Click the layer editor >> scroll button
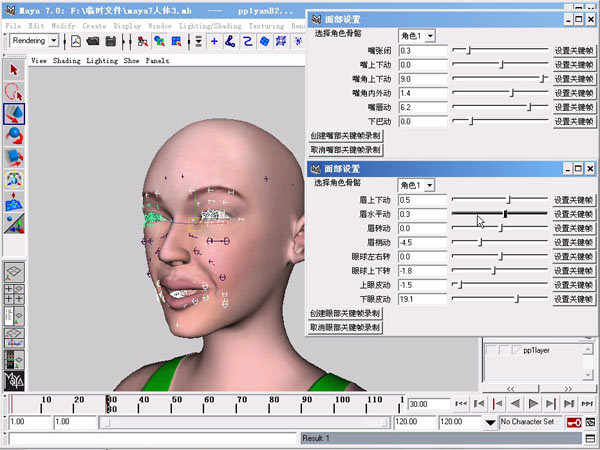The width and height of the screenshot is (600, 450). click(x=569, y=389)
